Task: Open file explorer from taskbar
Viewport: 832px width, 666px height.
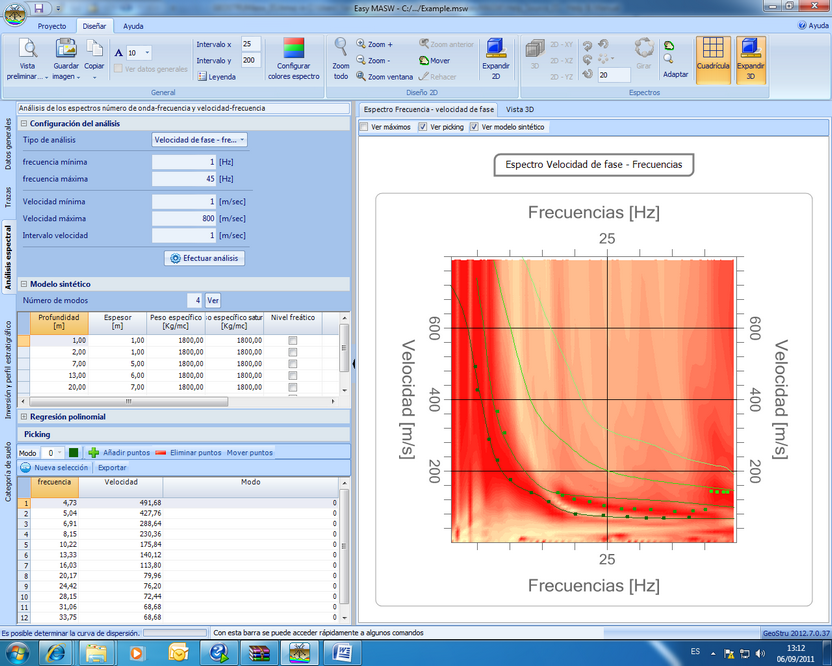Action: click(x=96, y=653)
